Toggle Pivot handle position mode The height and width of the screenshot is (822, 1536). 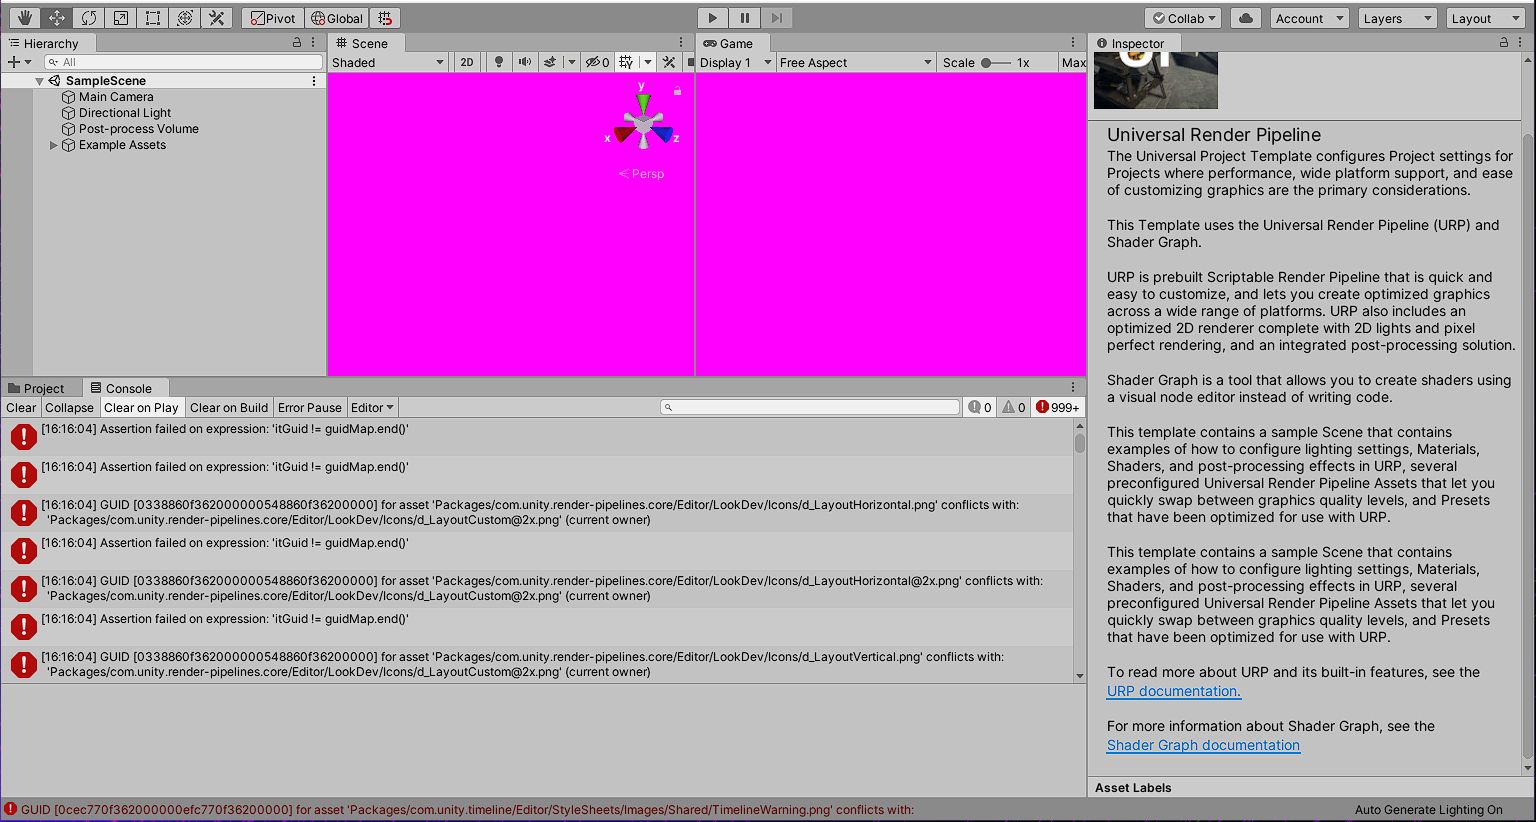(x=271, y=17)
